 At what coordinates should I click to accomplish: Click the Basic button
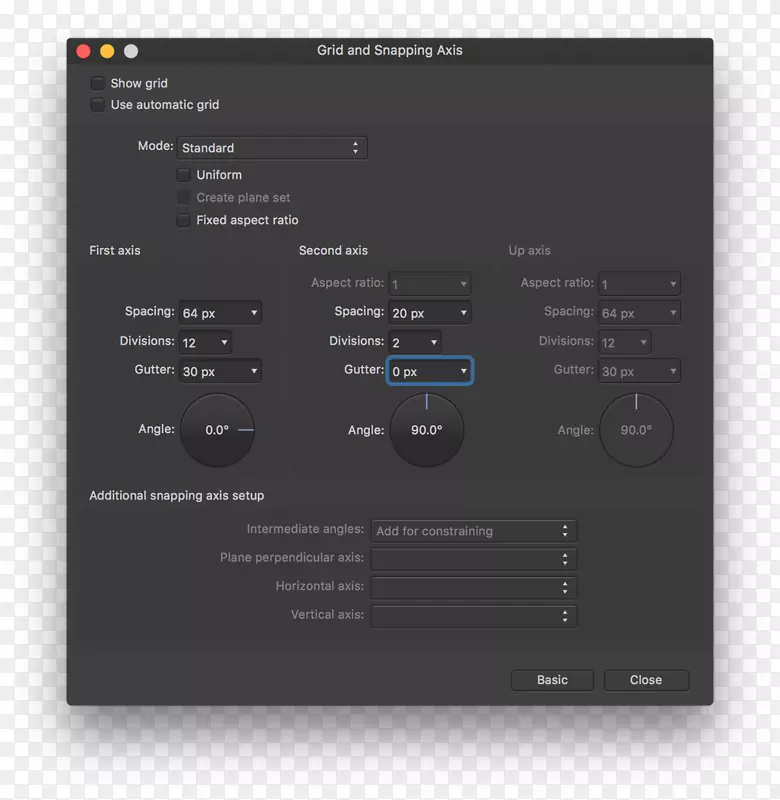552,680
